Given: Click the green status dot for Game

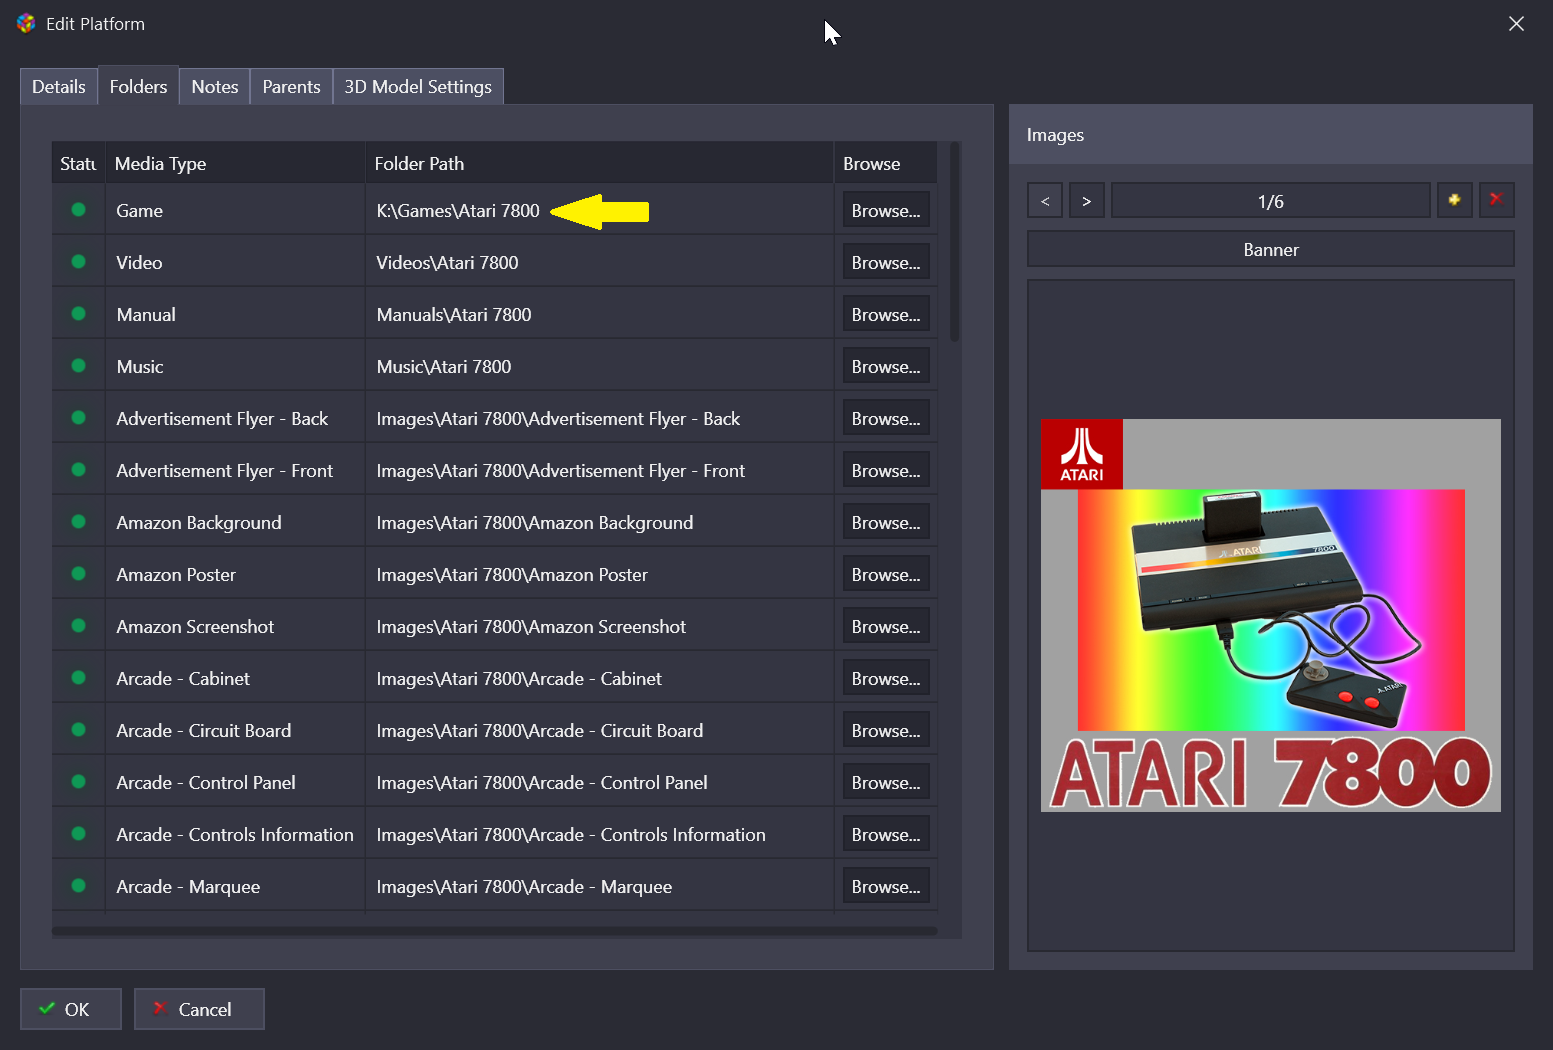Looking at the screenshot, I should [x=78, y=210].
